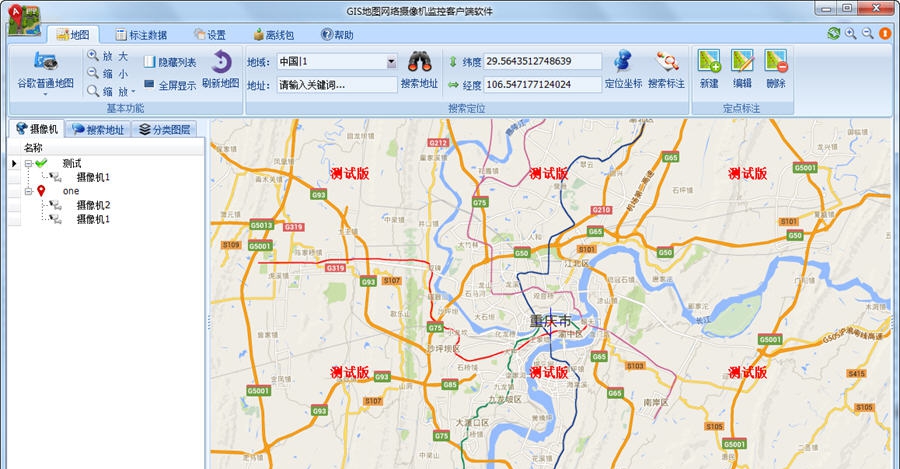Select 摄像机1 under the one group
900x469 pixels.
(93, 219)
